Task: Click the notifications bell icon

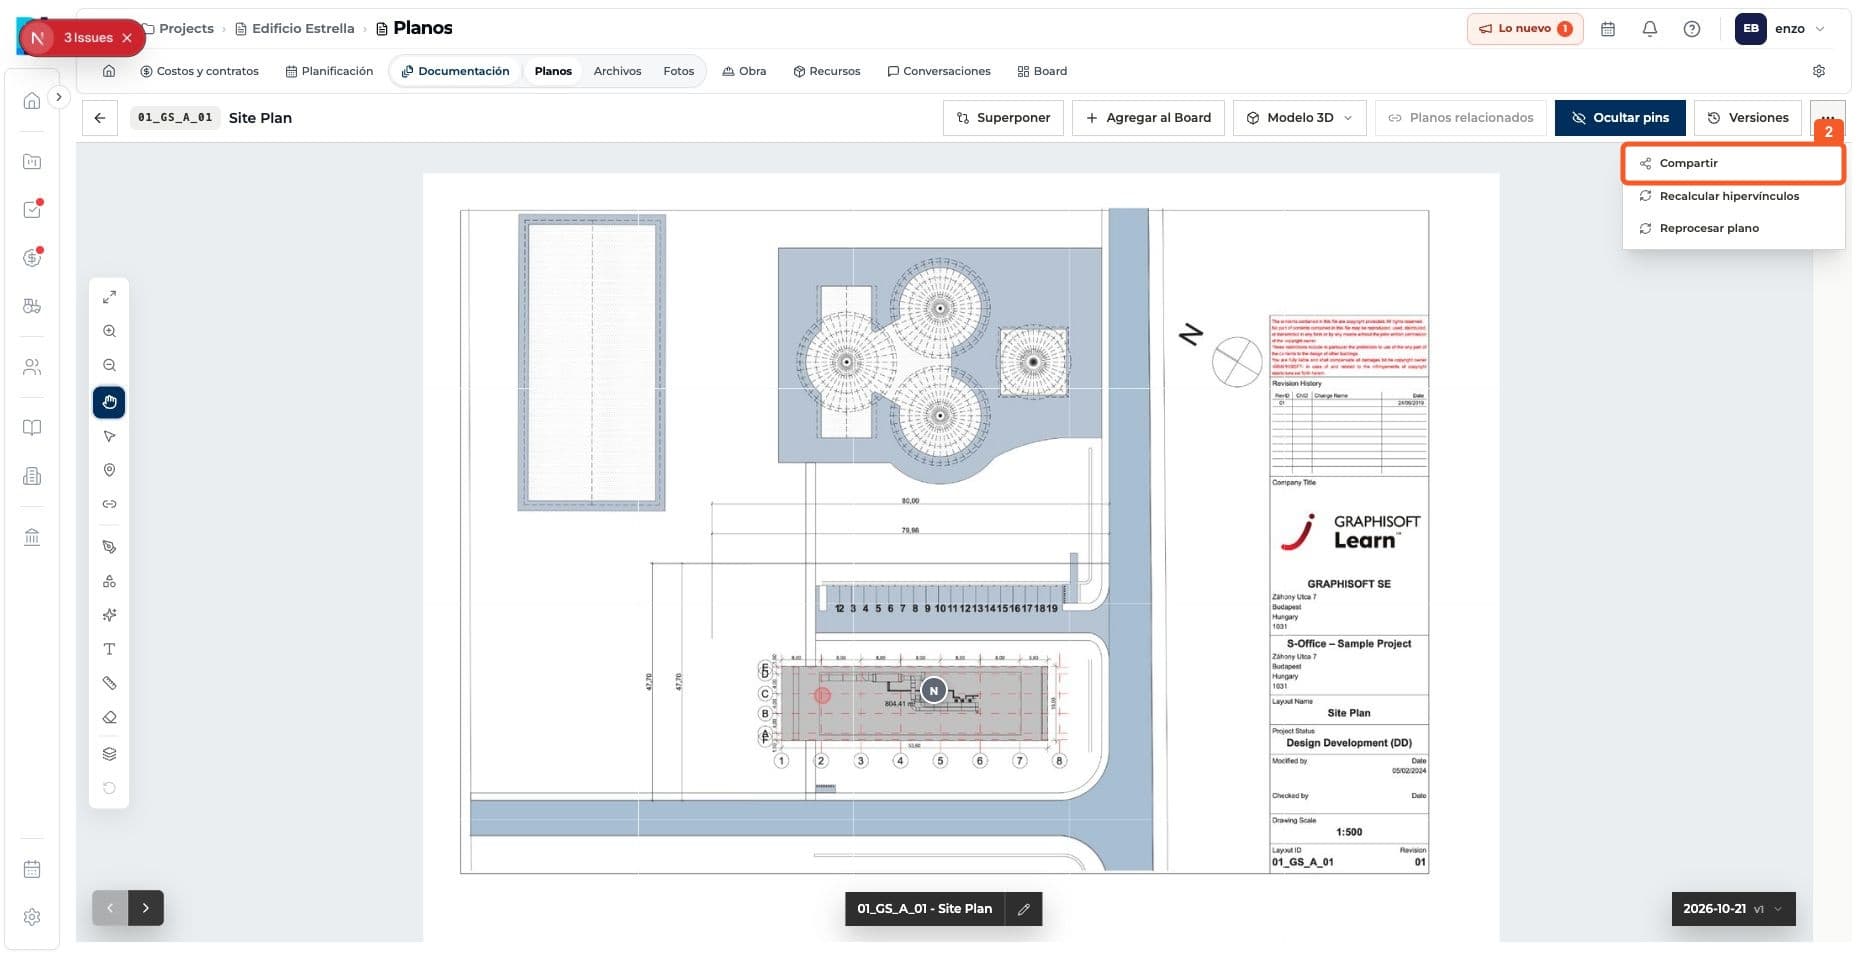Action: pyautogui.click(x=1650, y=29)
